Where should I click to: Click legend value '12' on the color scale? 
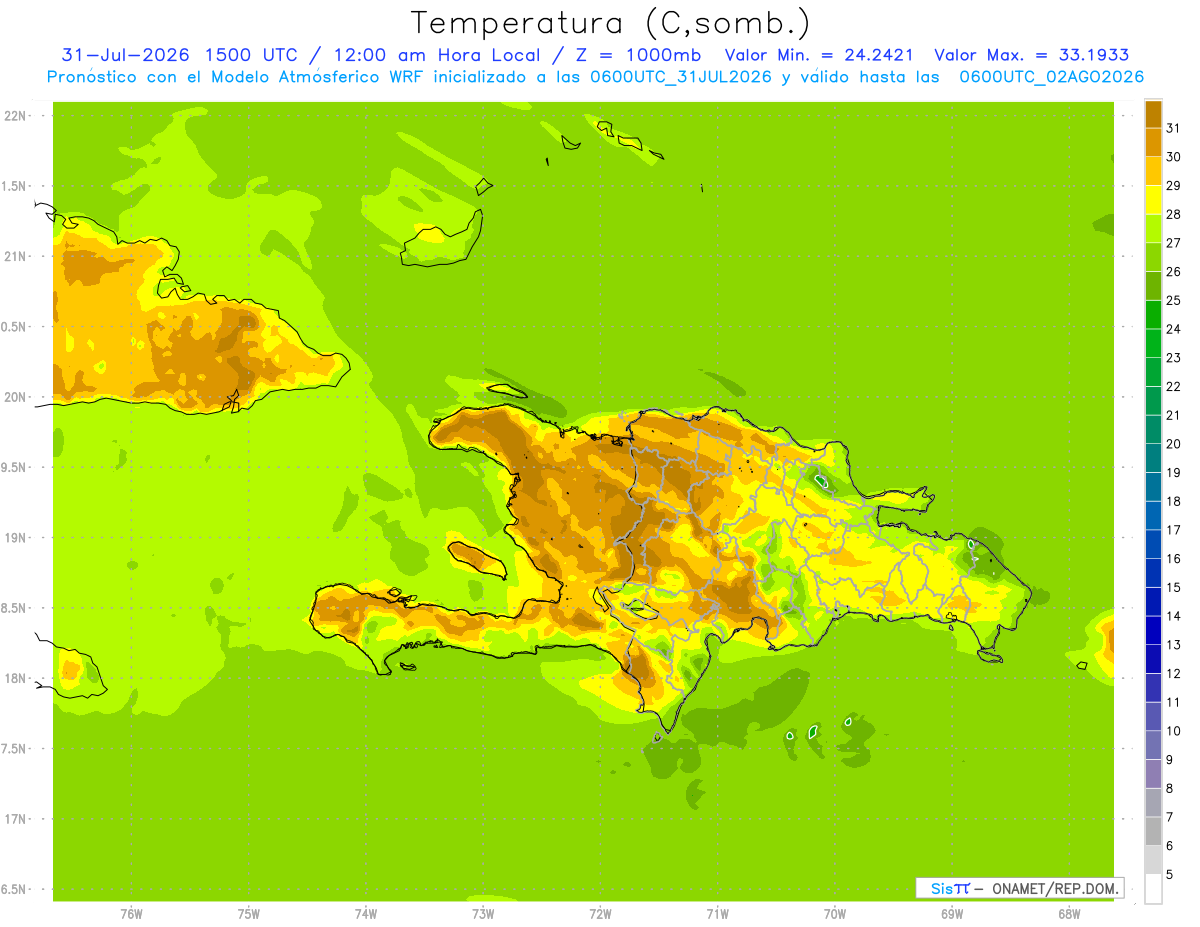point(1173,673)
